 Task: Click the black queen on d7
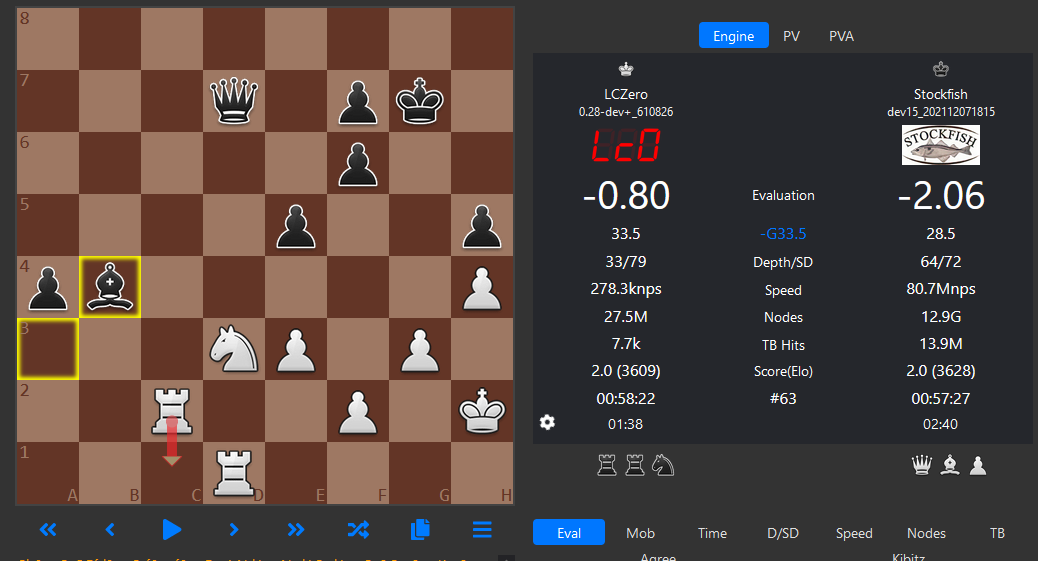coord(234,101)
